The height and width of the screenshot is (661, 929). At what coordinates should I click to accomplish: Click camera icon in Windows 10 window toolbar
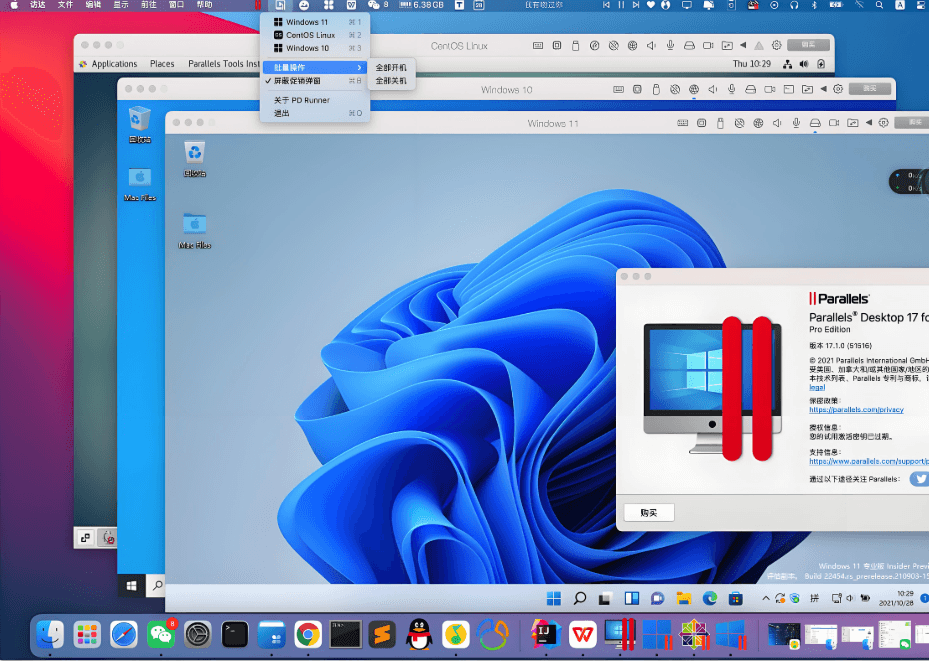770,89
